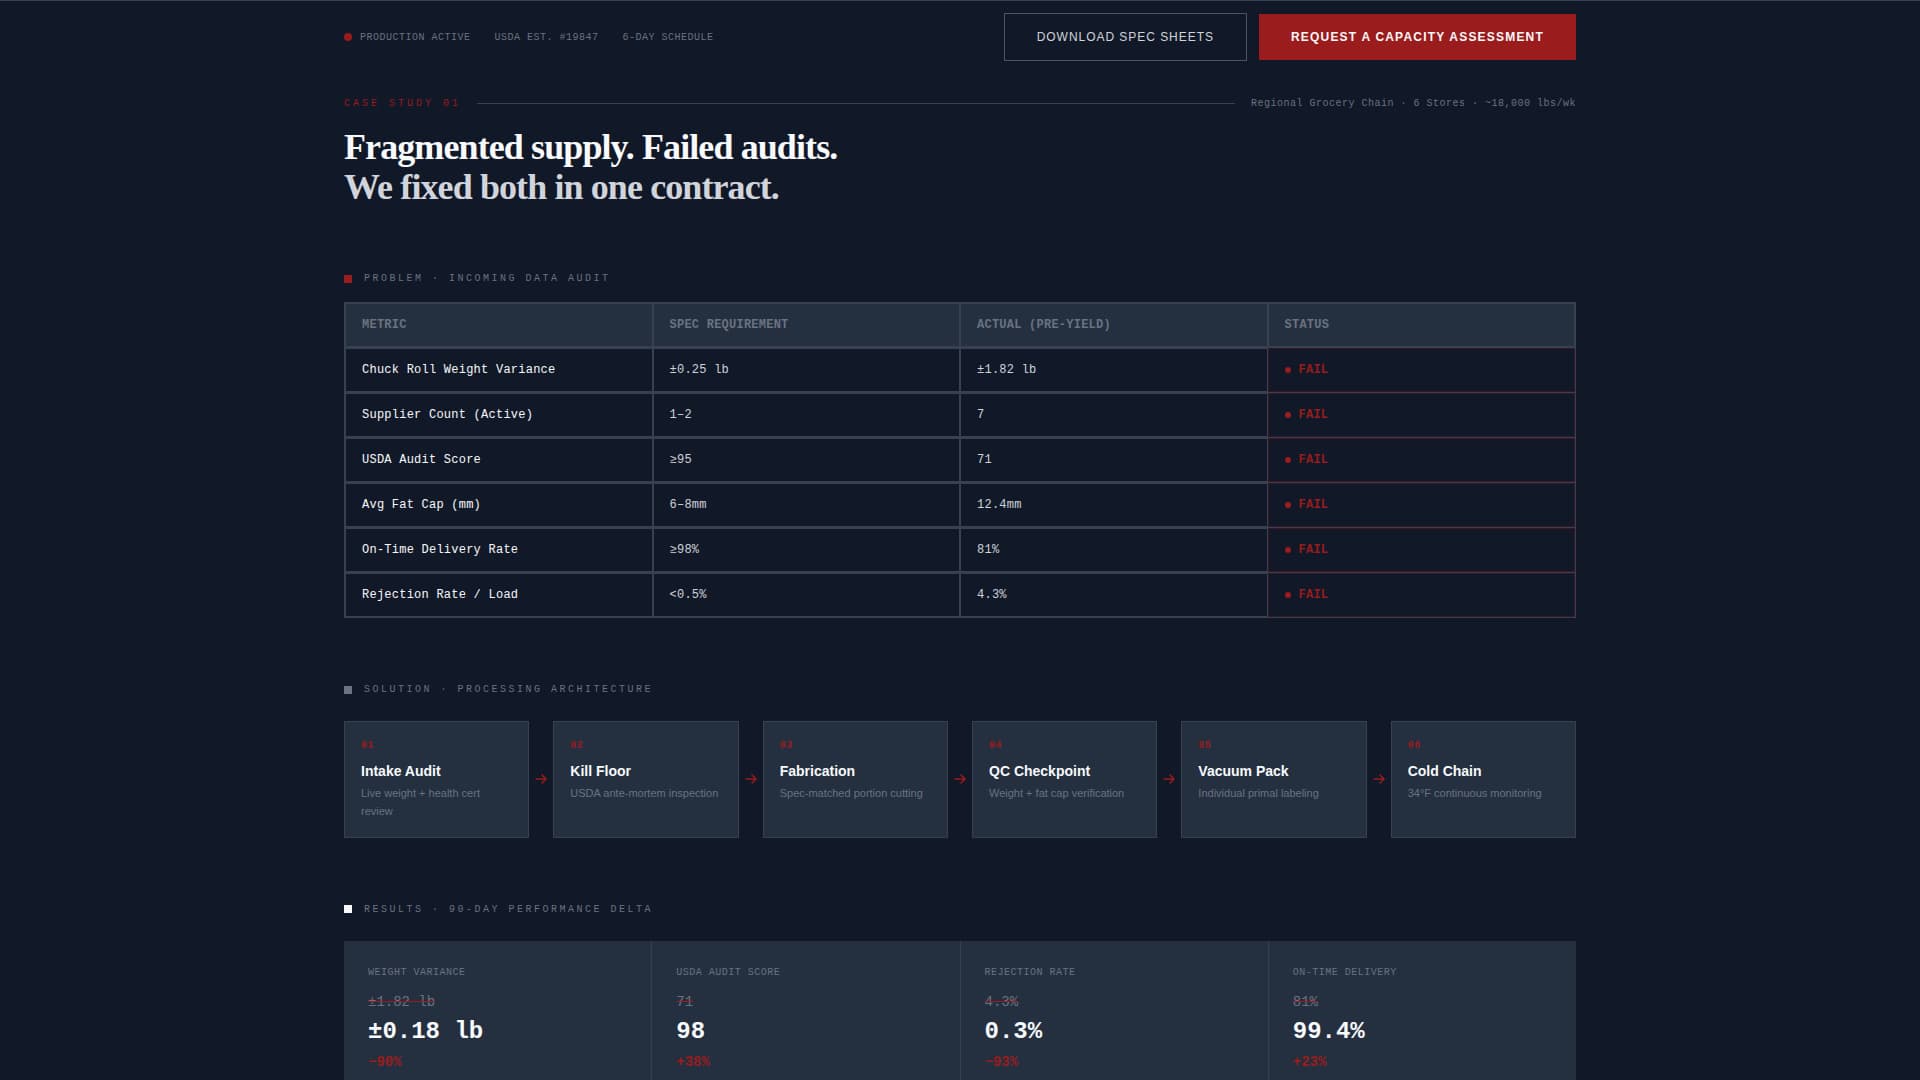Select the Cold Chain process card
Viewport: 1920px width, 1080px height.
1483,779
